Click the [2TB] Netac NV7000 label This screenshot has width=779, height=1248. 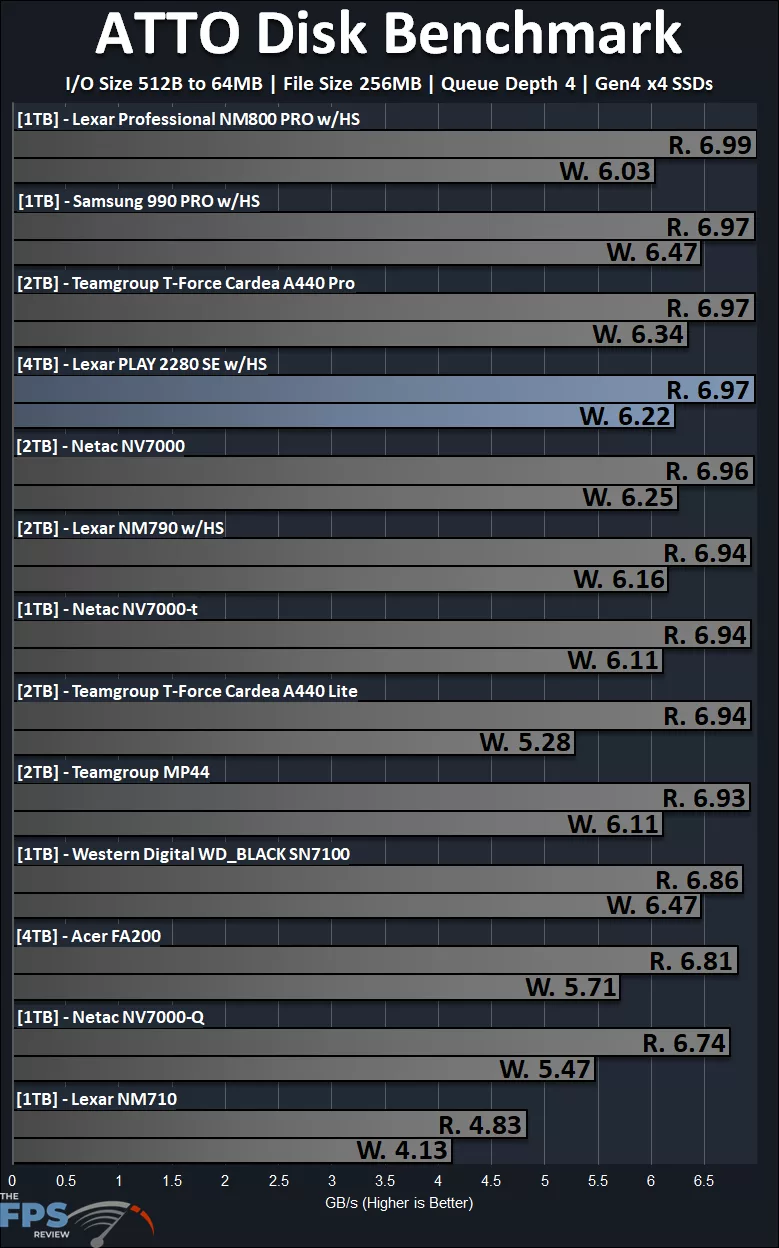click(101, 446)
